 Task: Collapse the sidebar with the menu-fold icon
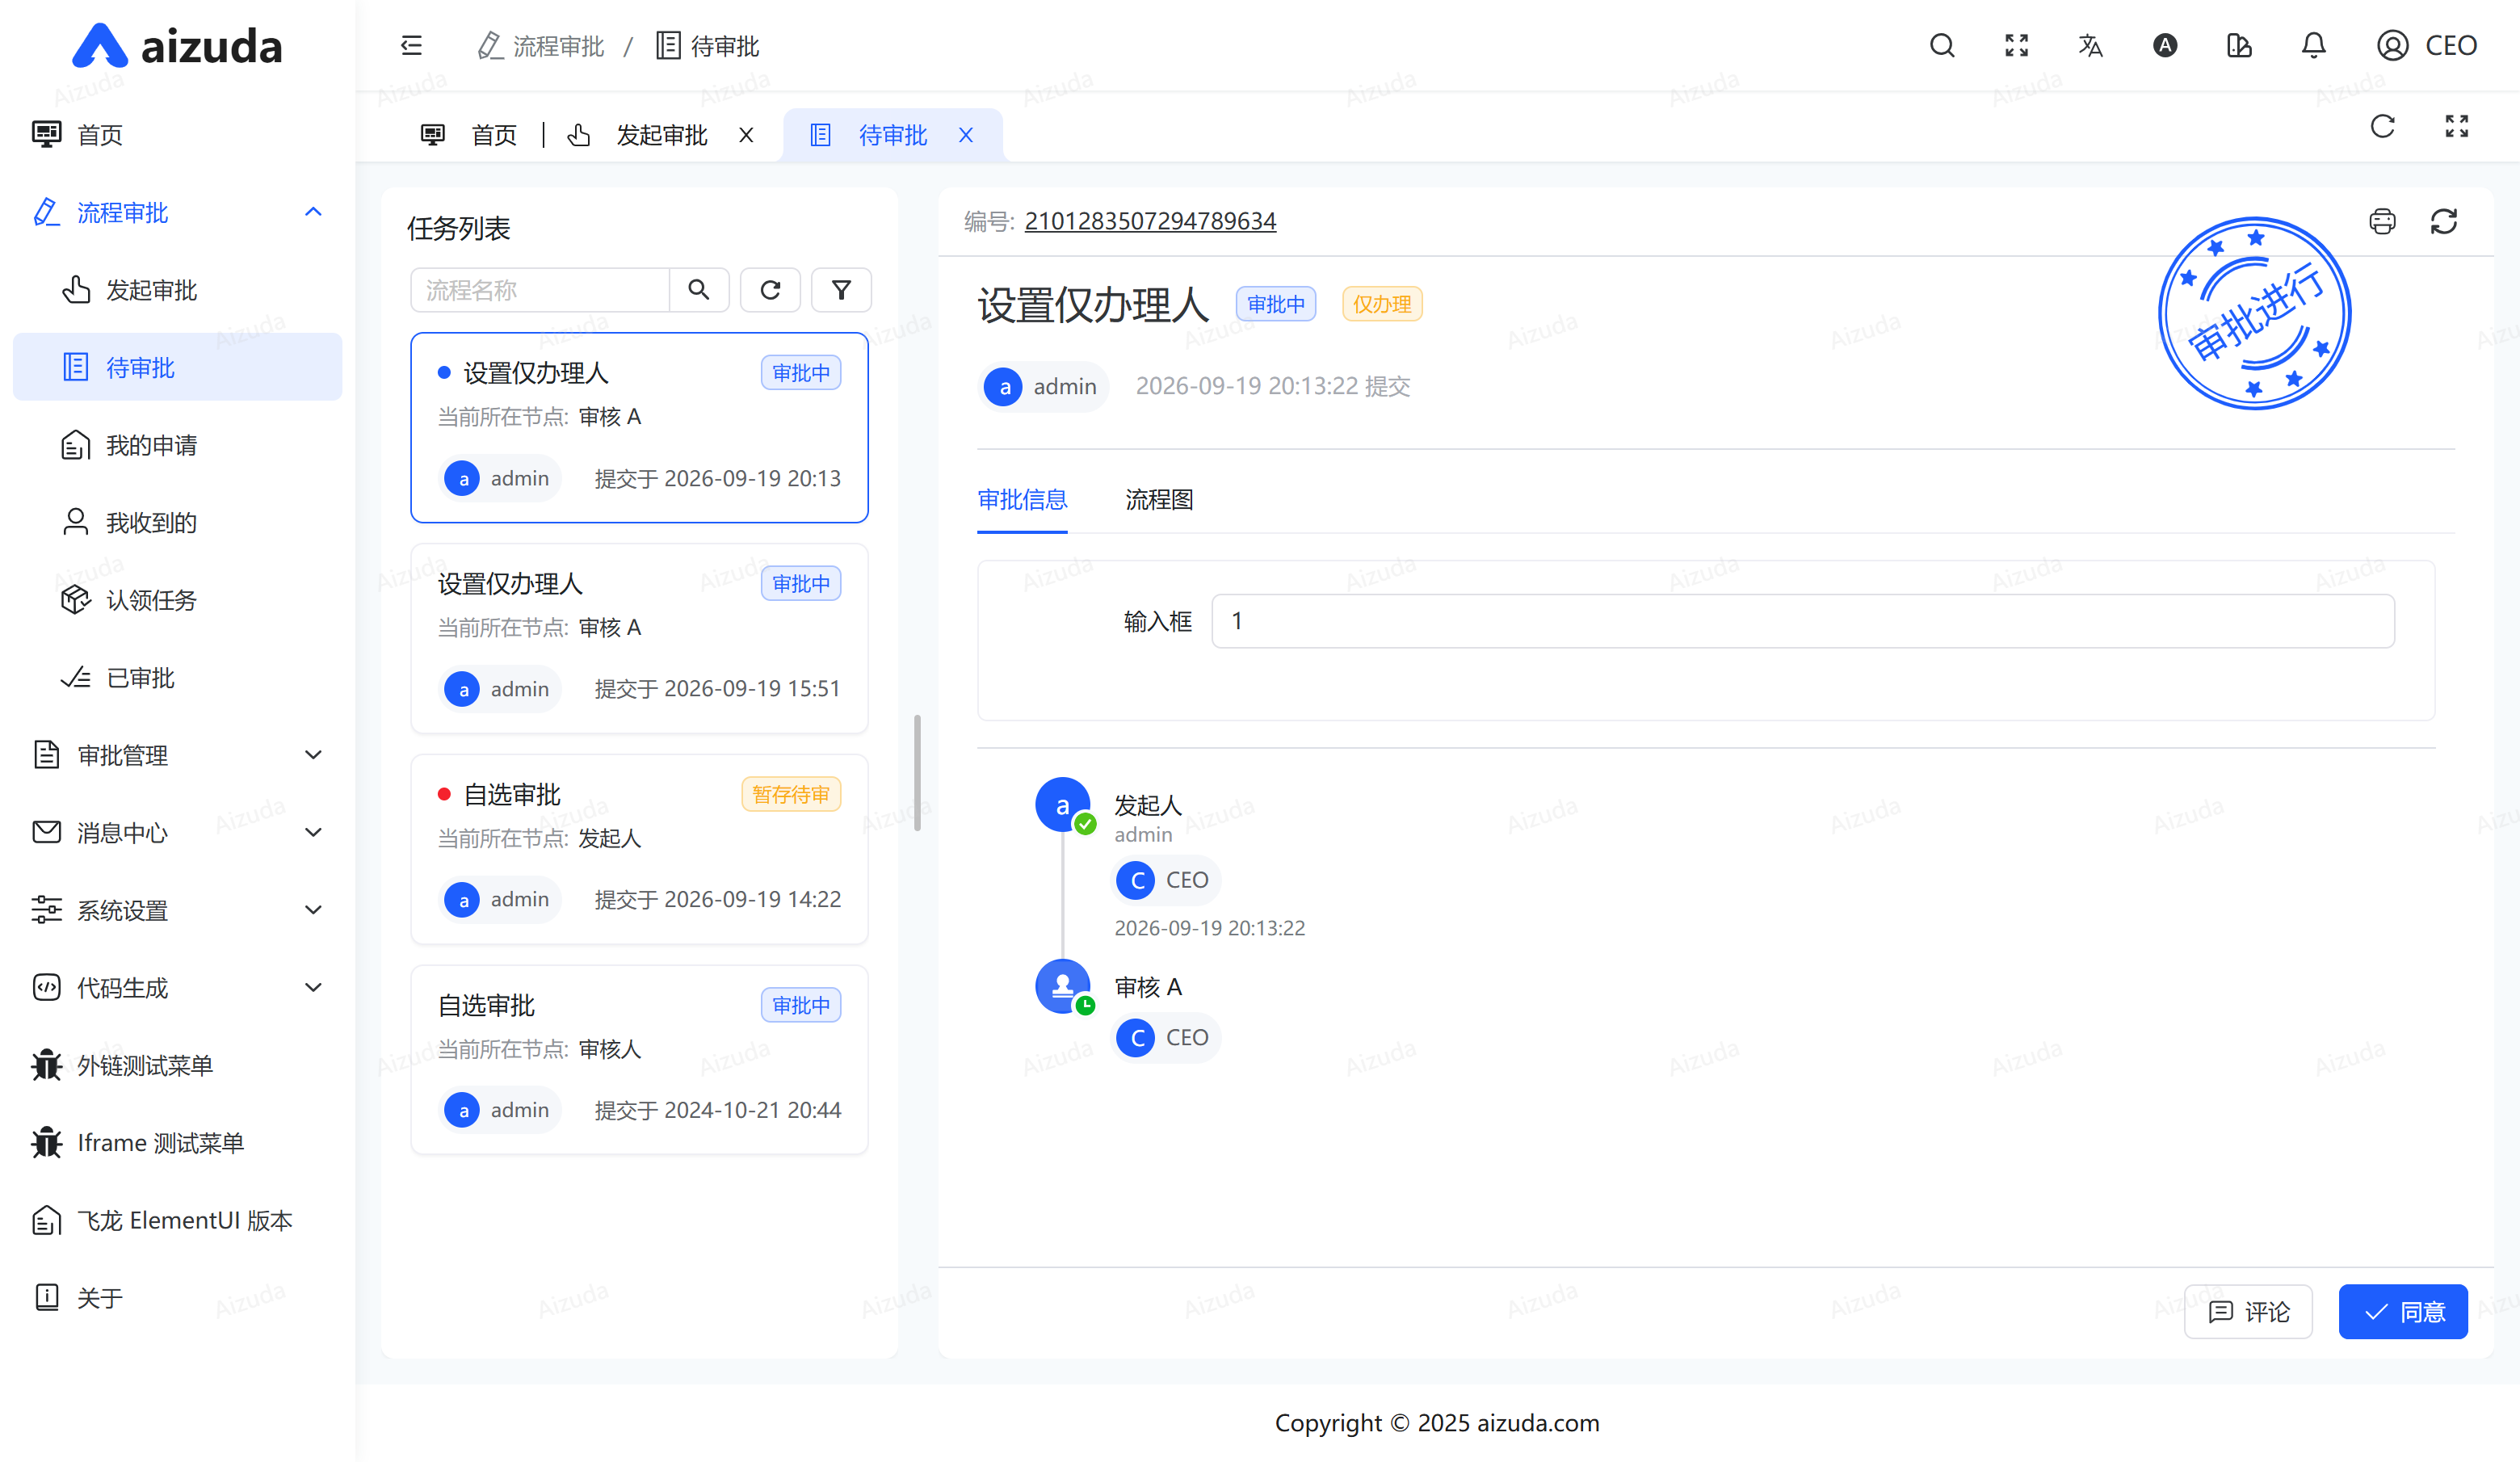coord(411,46)
